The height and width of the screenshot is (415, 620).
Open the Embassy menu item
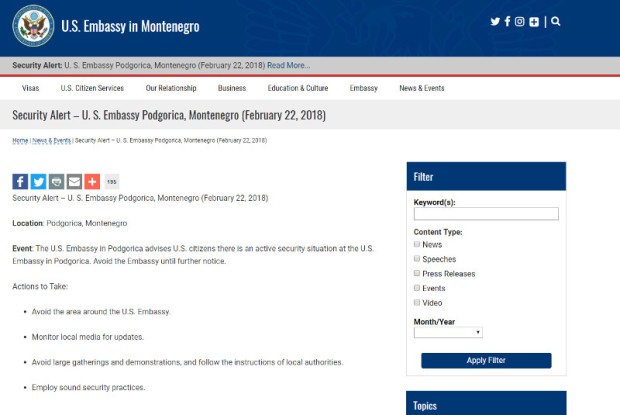pyautogui.click(x=363, y=88)
